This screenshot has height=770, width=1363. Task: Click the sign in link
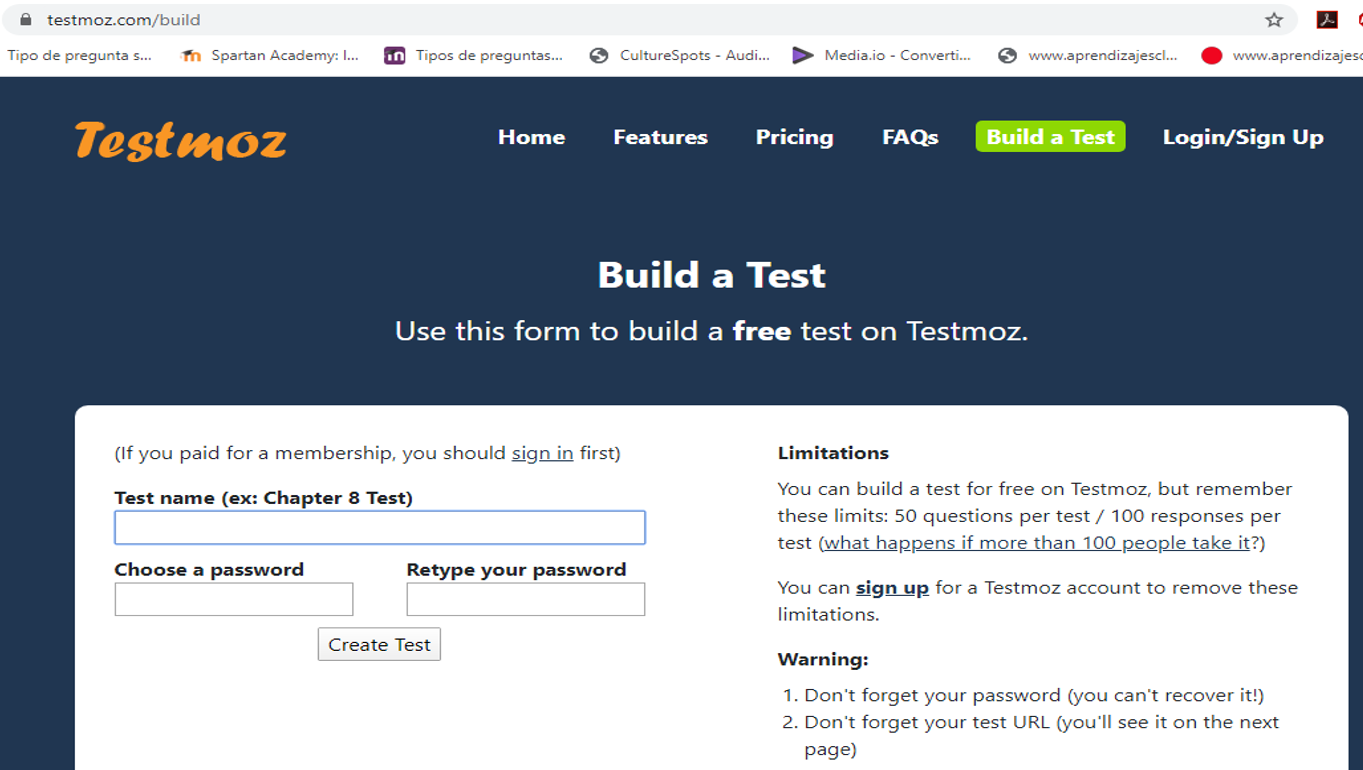click(x=542, y=452)
